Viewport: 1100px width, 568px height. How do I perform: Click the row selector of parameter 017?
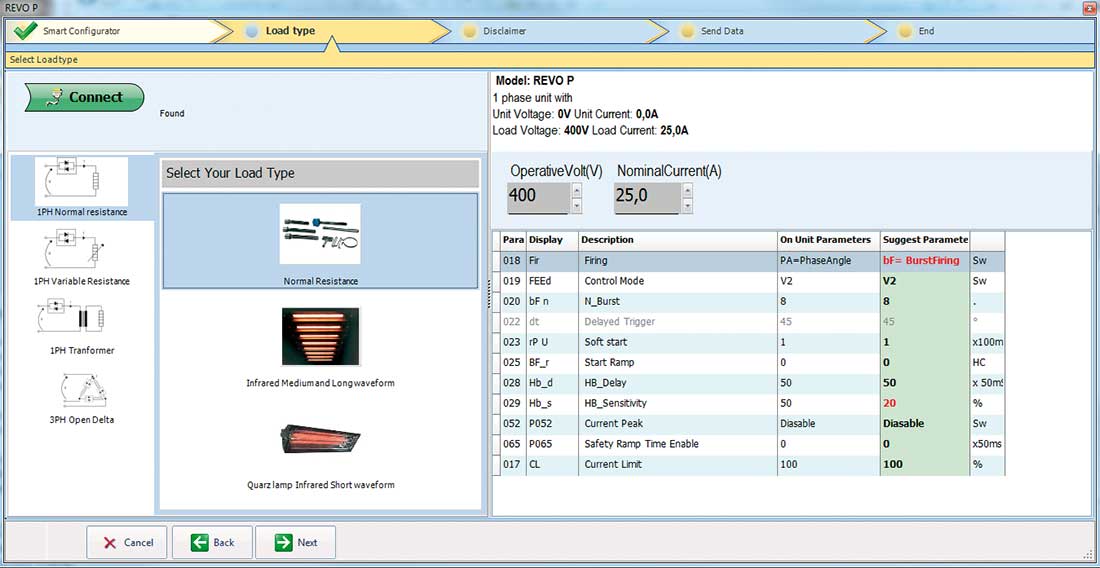pyautogui.click(x=497, y=464)
